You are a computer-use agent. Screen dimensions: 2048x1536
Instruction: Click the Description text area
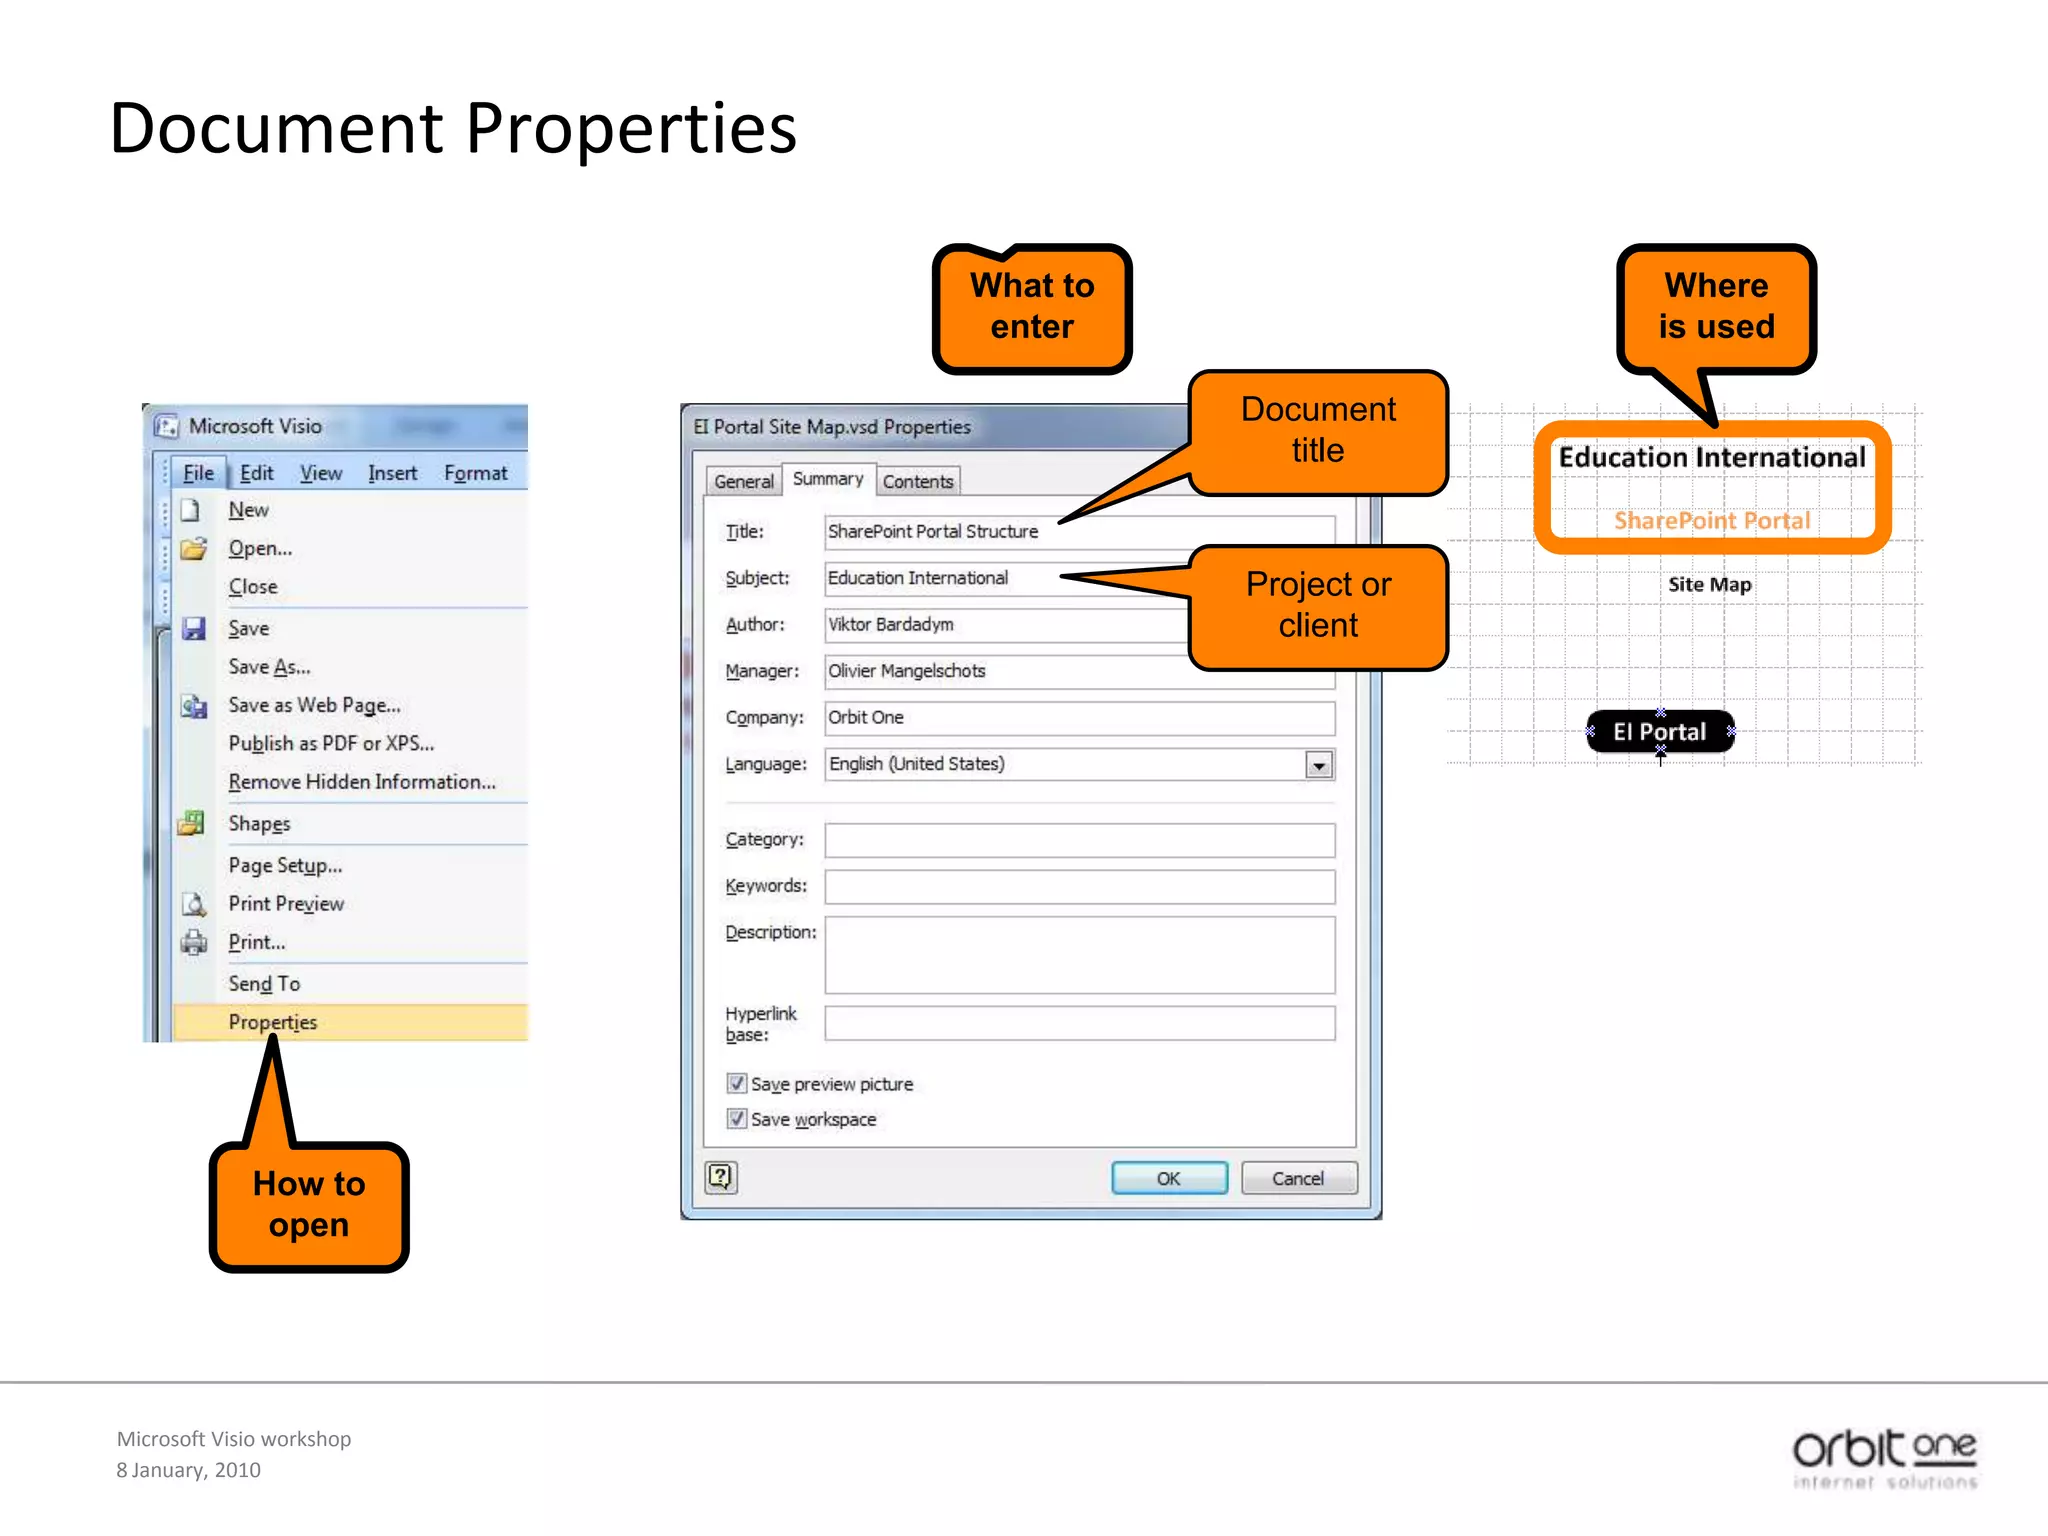click(1079, 955)
